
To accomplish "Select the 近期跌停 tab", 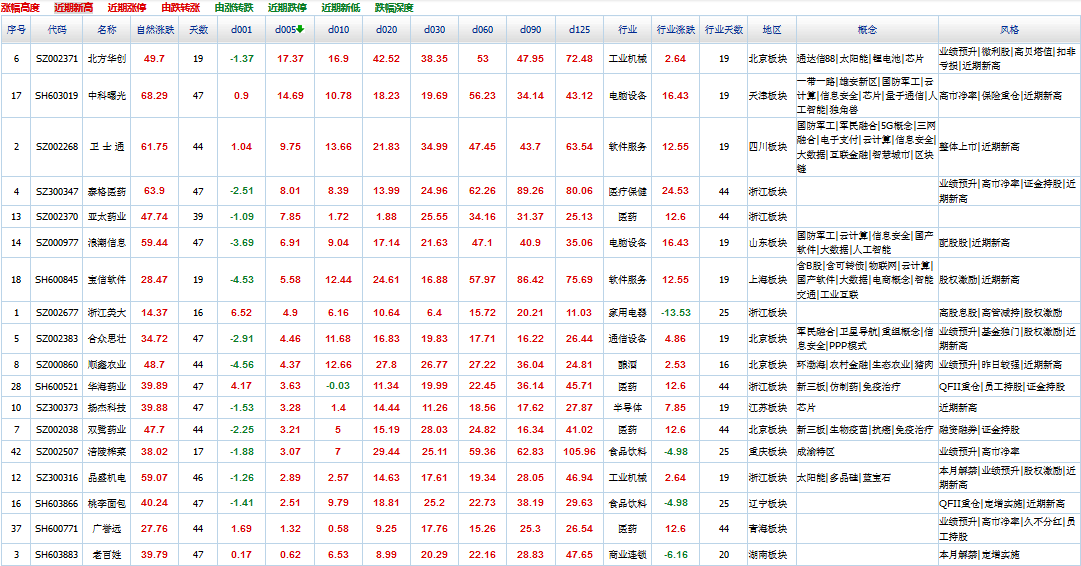I will [x=287, y=8].
